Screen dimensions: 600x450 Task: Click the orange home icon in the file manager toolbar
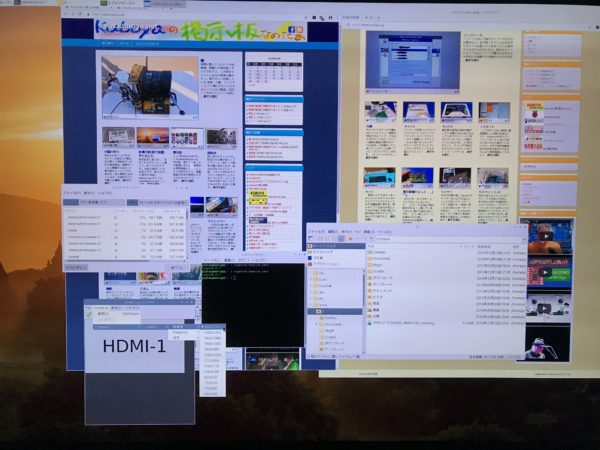(x=350, y=238)
